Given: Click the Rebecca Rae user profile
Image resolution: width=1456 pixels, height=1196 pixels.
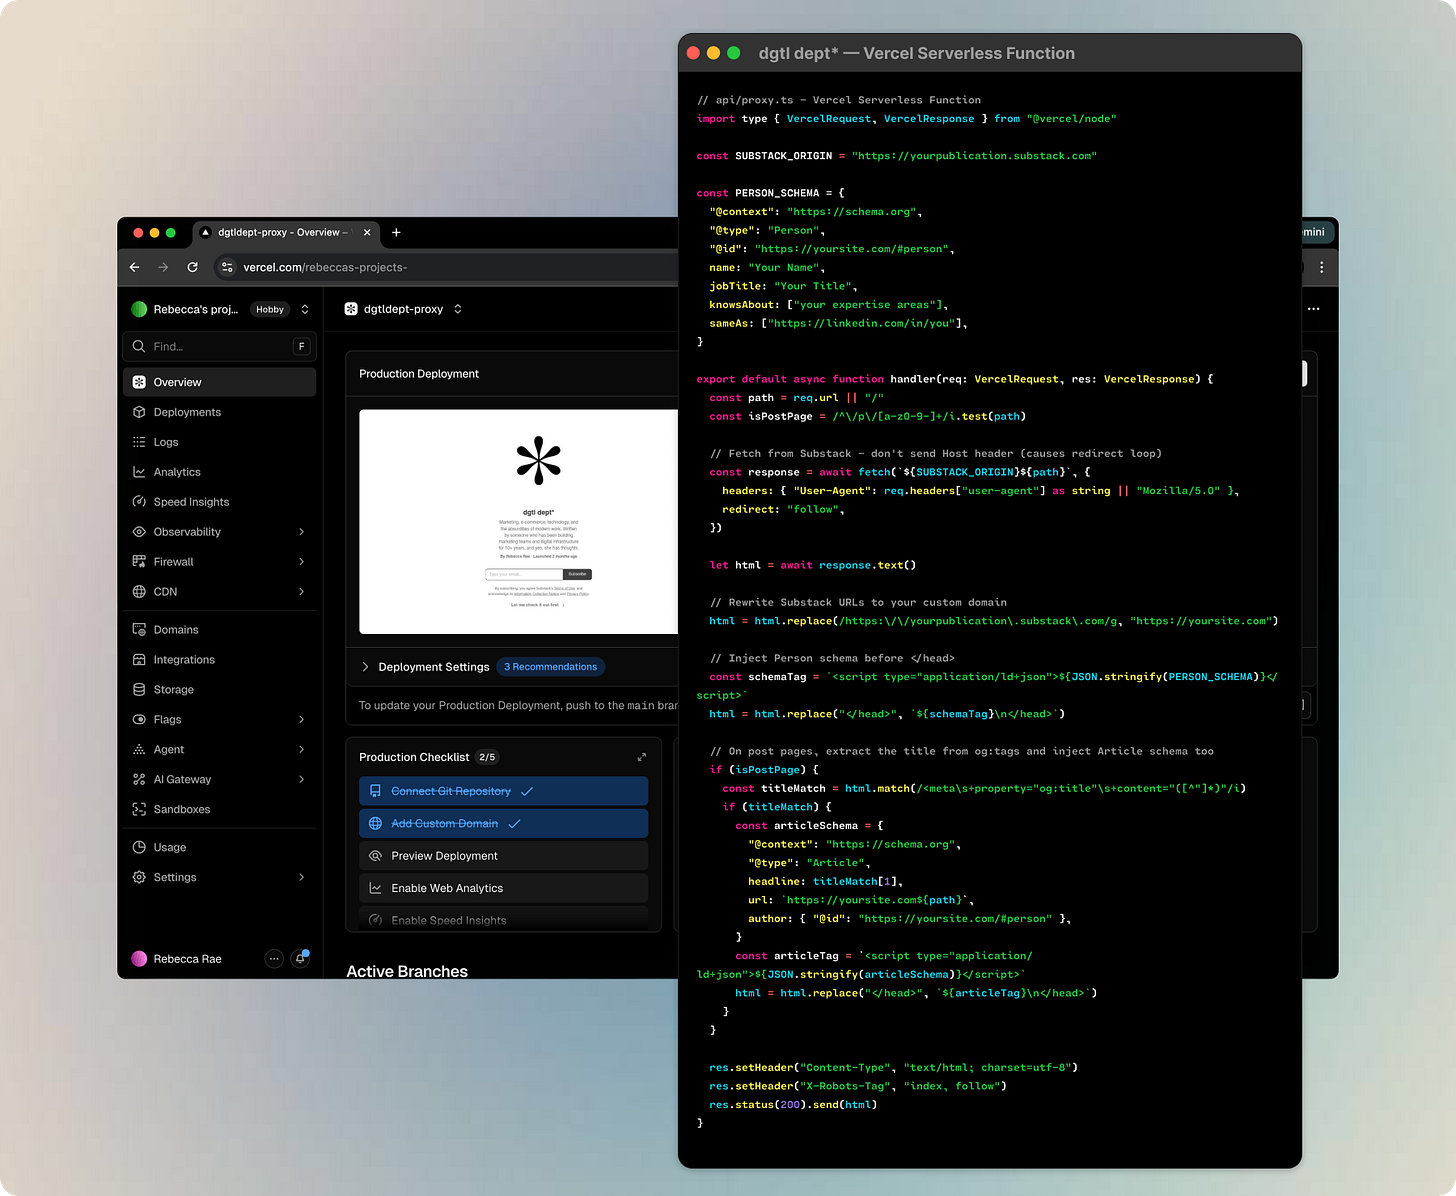Looking at the screenshot, I should [x=177, y=959].
